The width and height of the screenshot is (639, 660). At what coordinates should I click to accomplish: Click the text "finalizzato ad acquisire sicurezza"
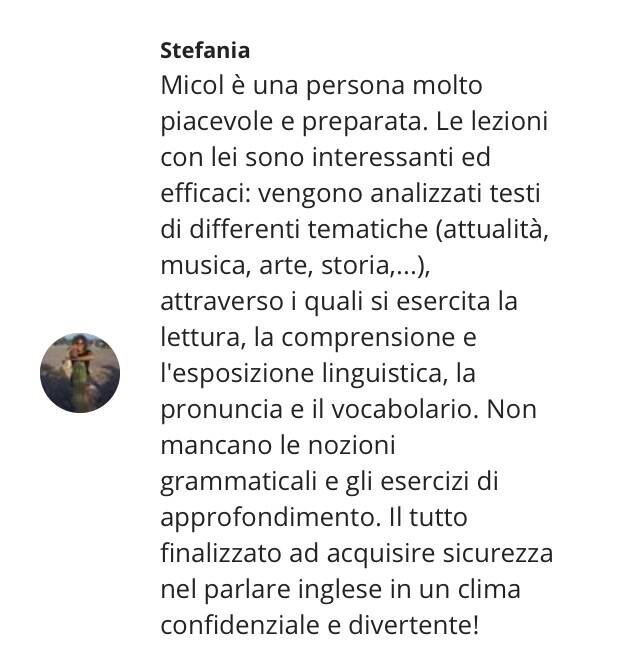(x=356, y=554)
